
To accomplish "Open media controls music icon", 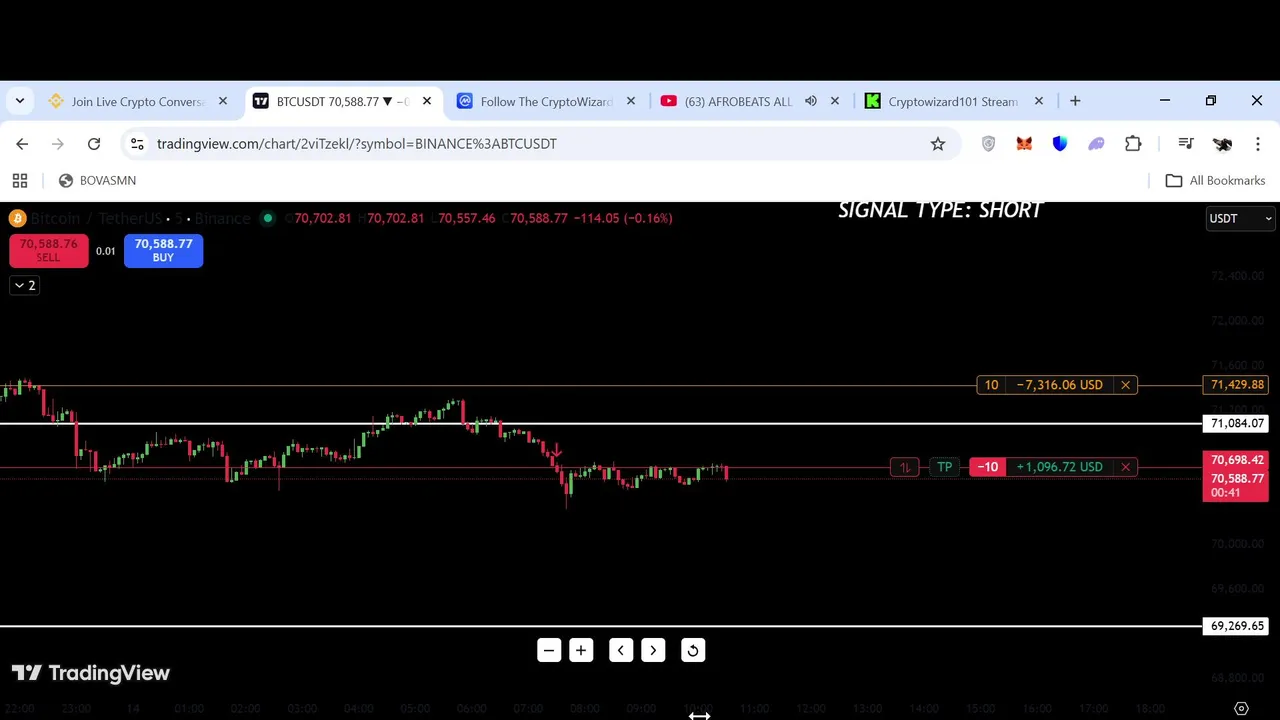I will coord(1186,144).
